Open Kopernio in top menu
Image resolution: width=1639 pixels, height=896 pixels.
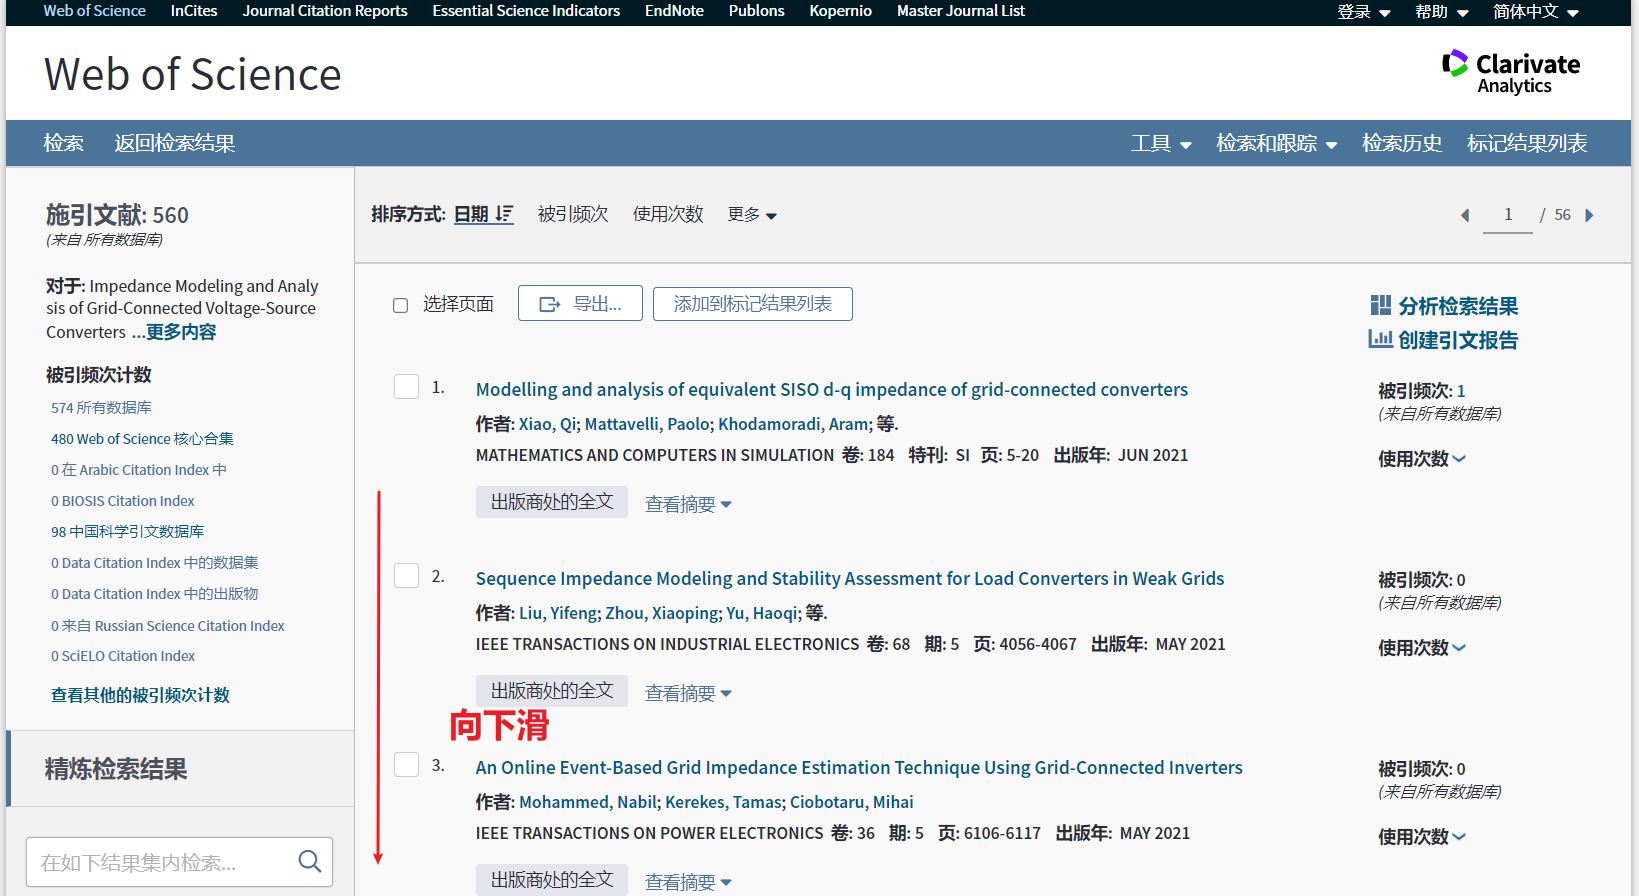840,11
